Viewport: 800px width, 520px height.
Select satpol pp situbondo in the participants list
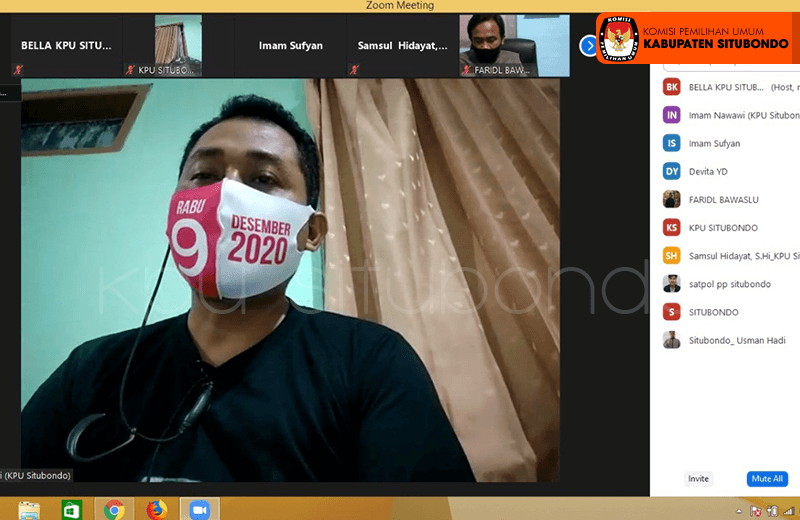(x=729, y=284)
